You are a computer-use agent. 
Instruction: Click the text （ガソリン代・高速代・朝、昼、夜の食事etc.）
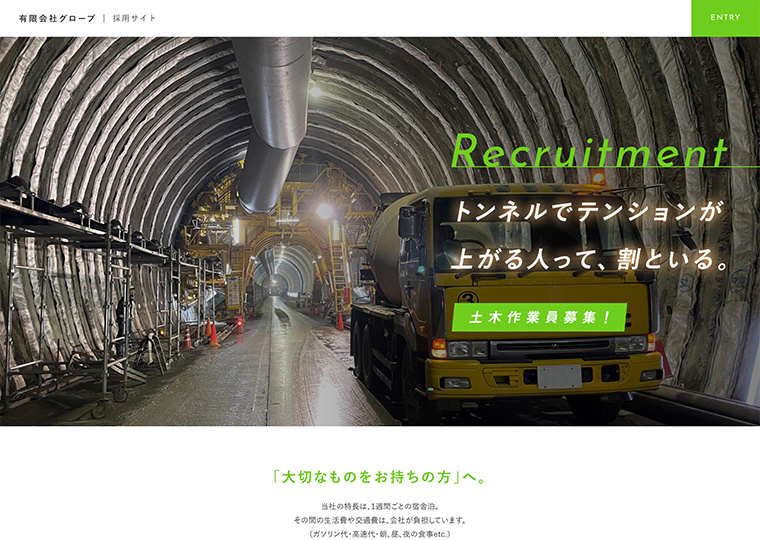click(x=380, y=534)
